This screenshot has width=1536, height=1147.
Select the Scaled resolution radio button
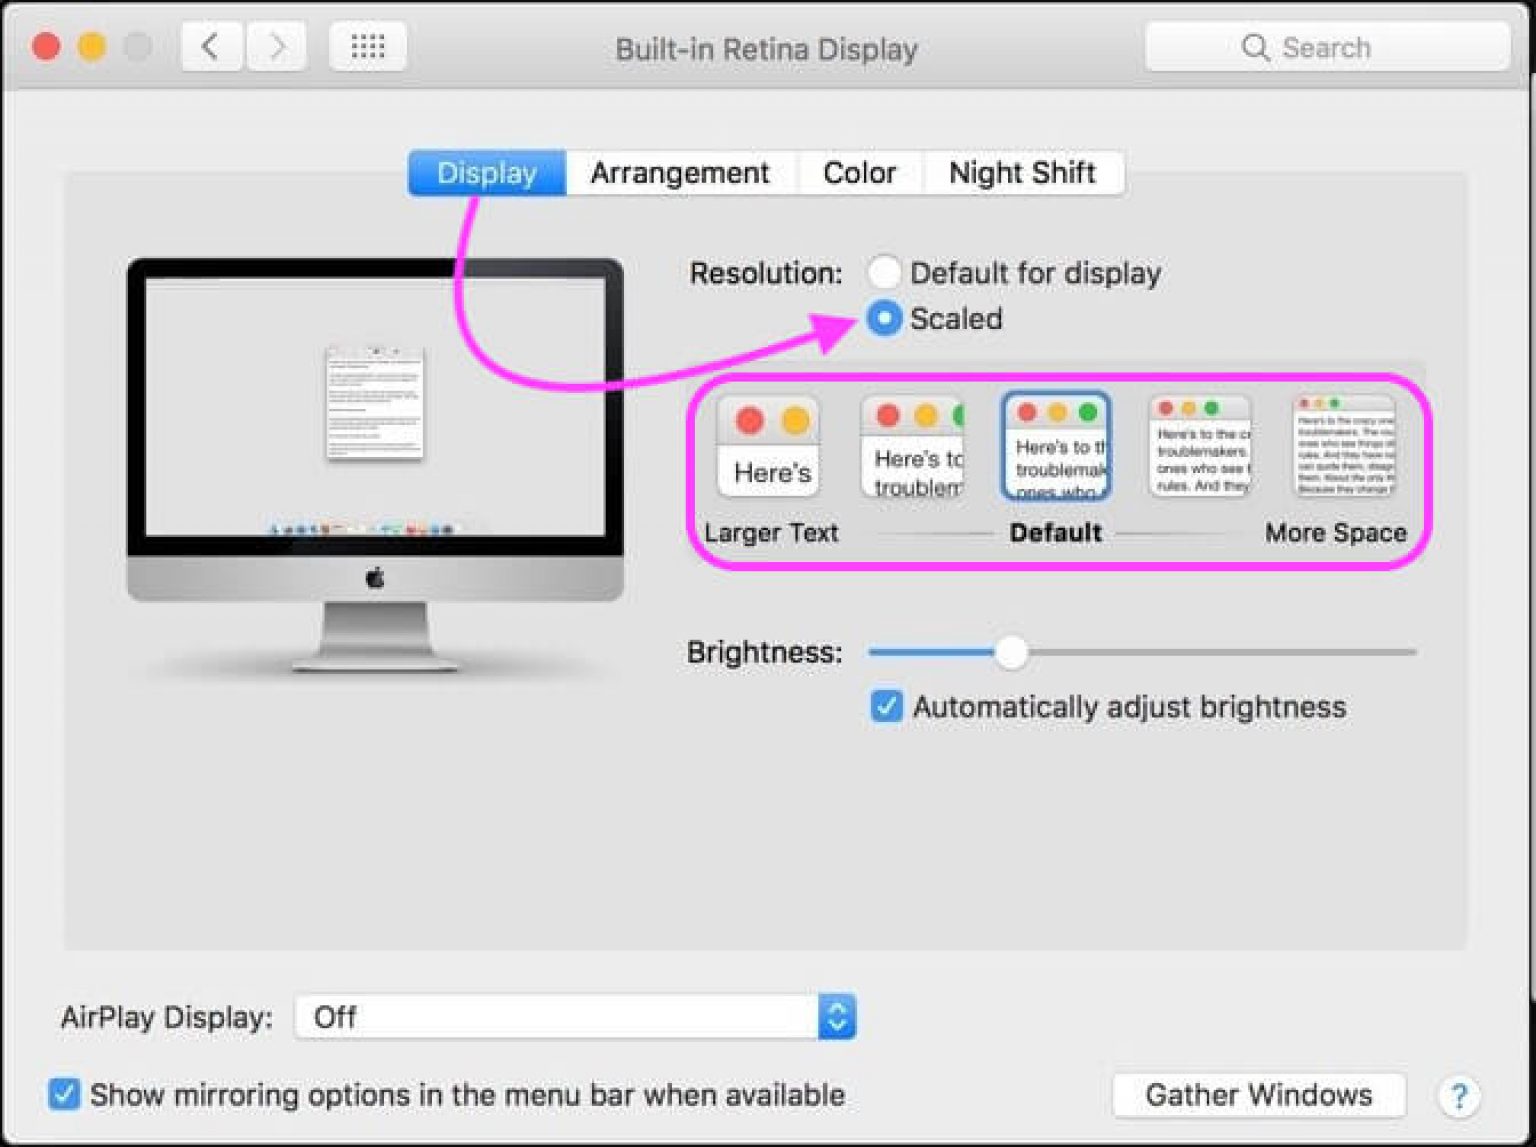coord(884,319)
